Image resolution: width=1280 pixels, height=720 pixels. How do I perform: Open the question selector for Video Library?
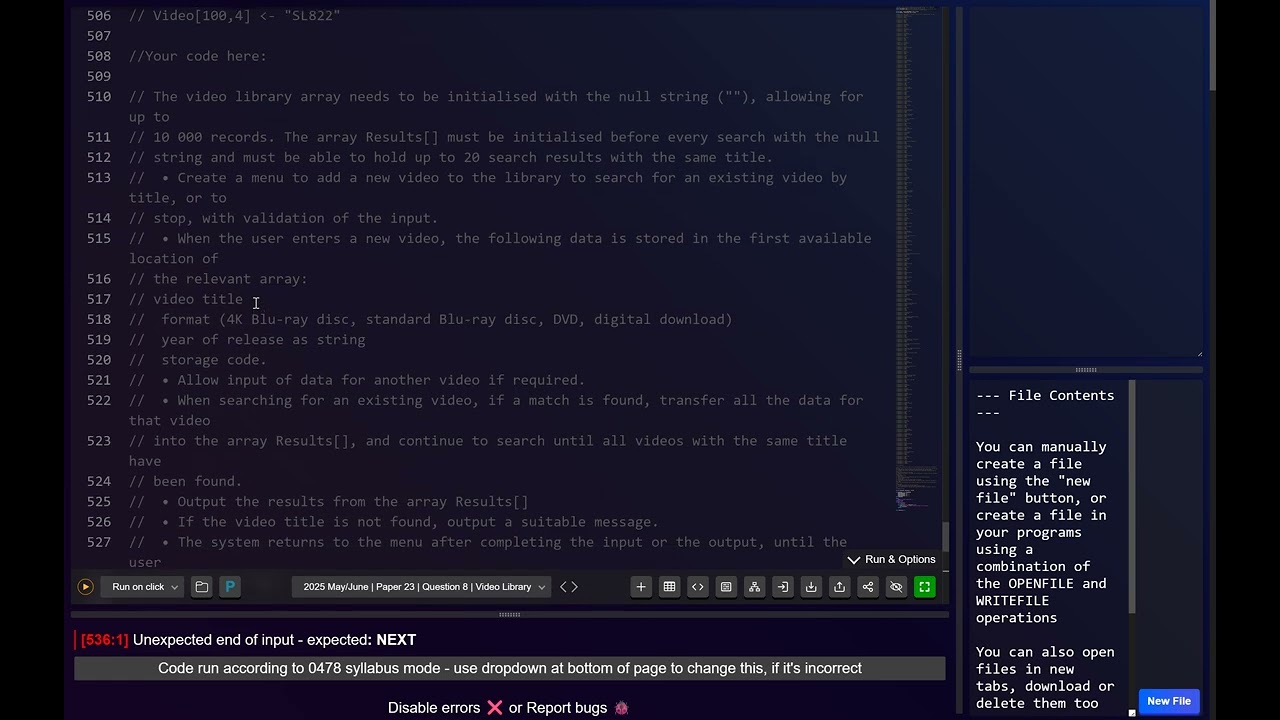coord(423,587)
